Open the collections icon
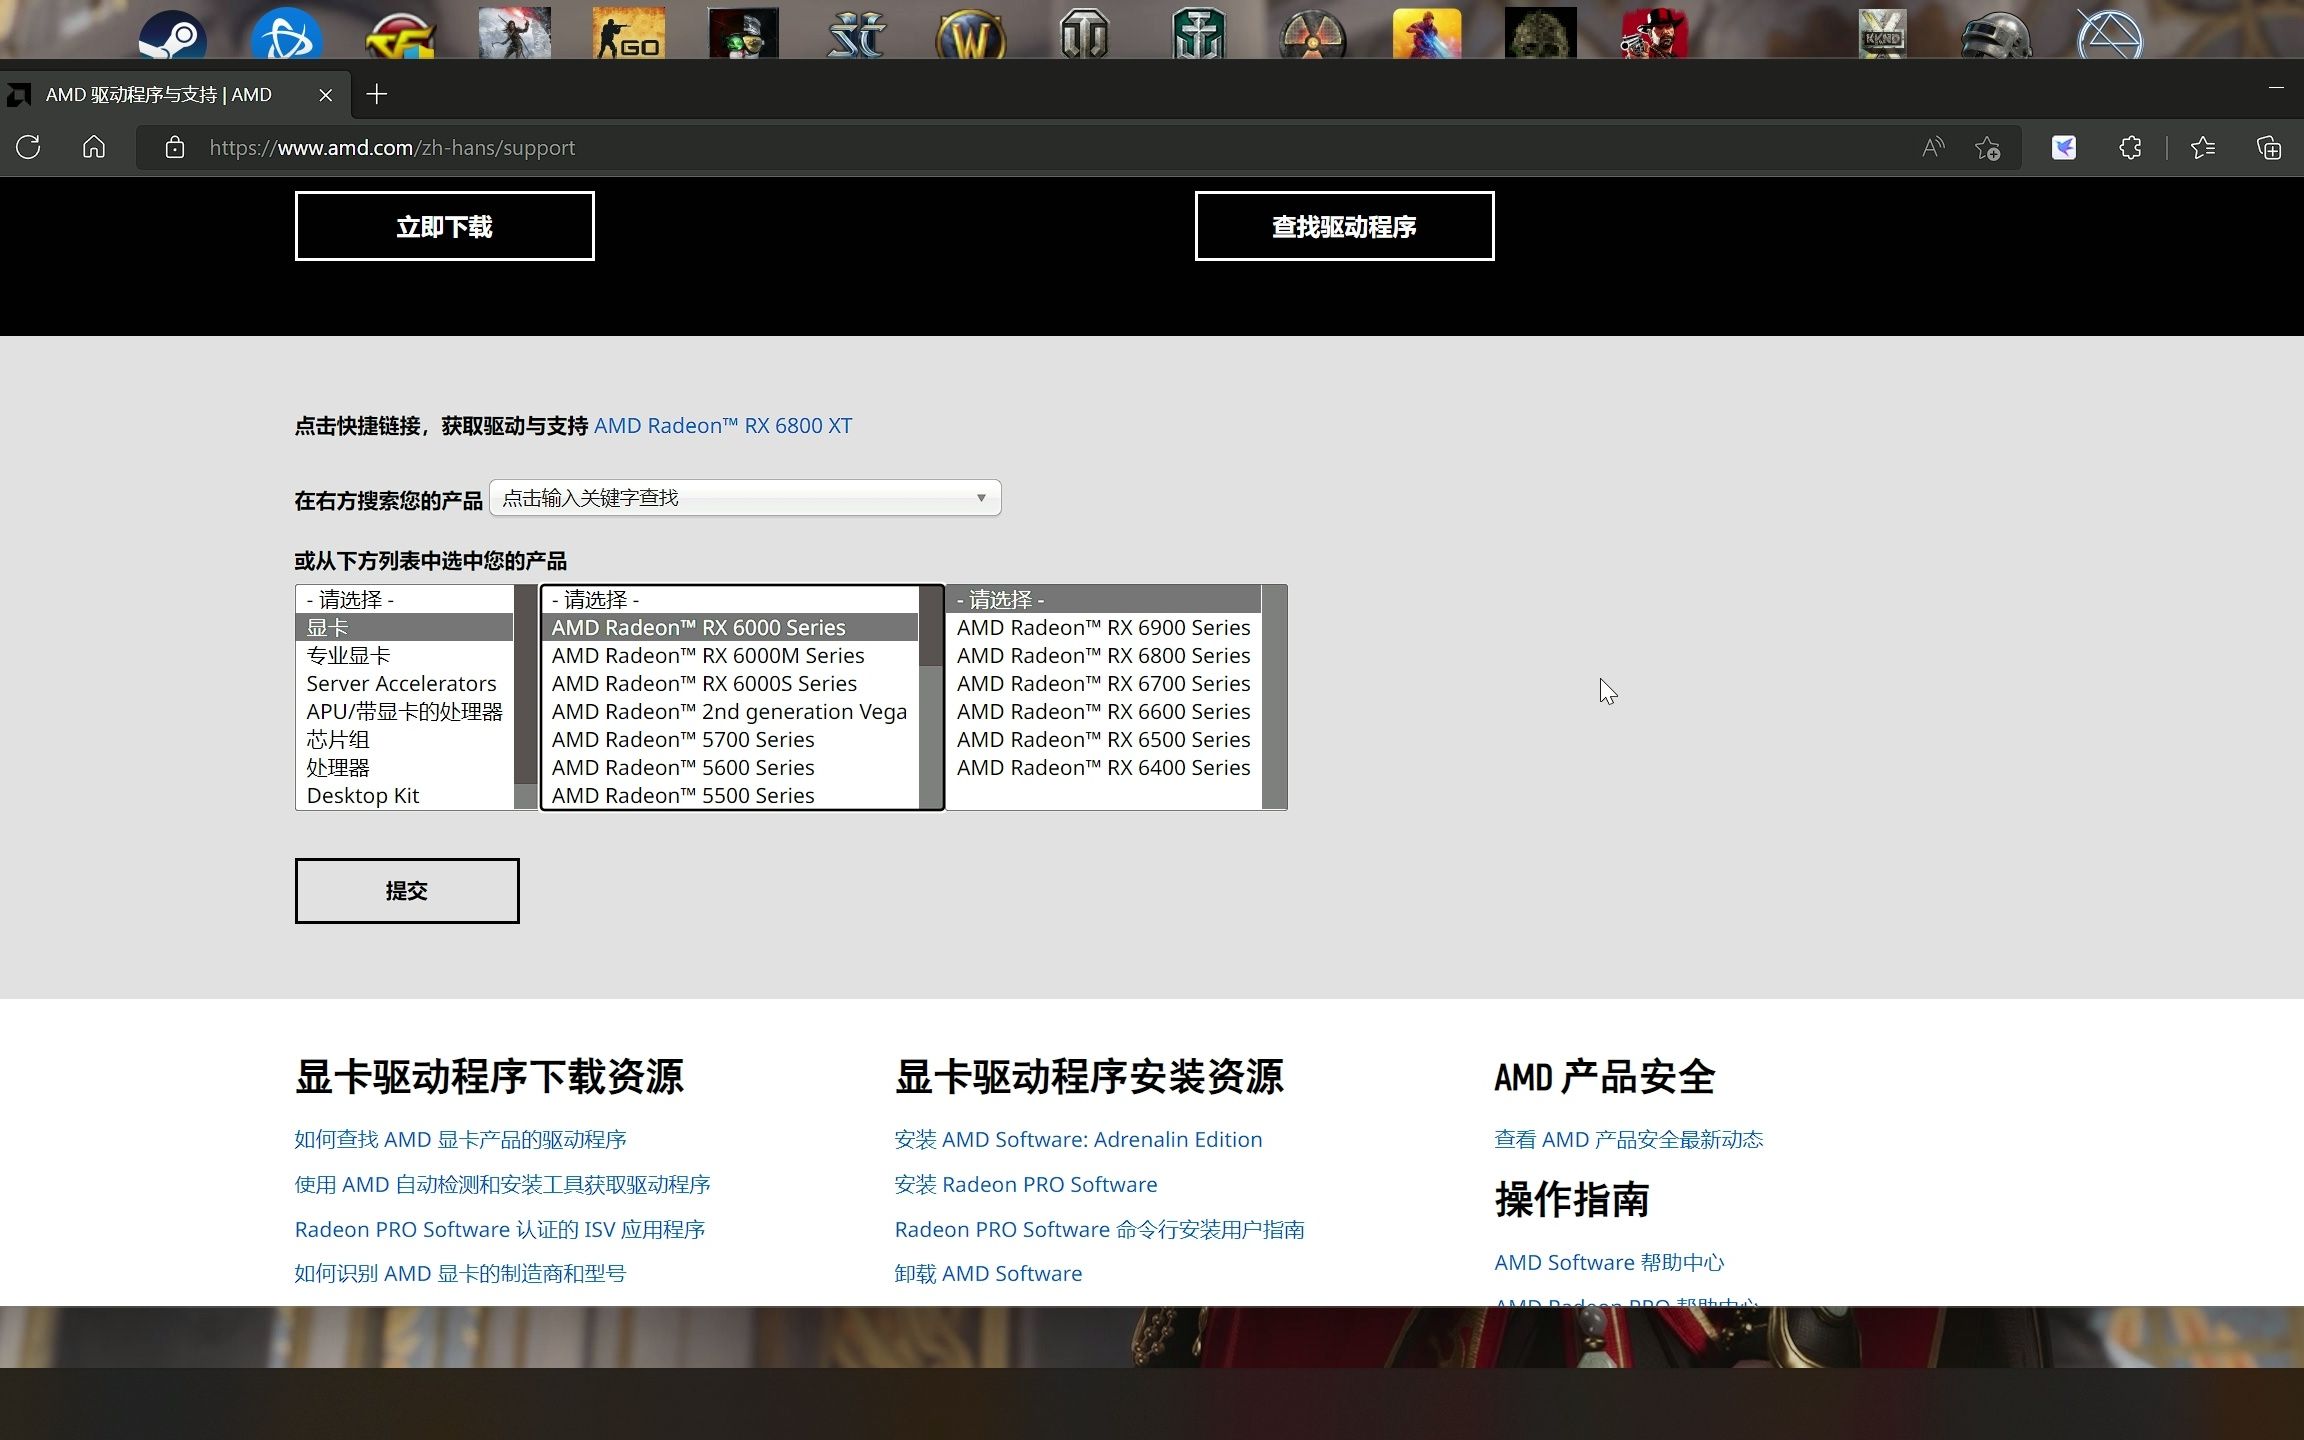Image resolution: width=2304 pixels, height=1440 pixels. coord(2269,148)
